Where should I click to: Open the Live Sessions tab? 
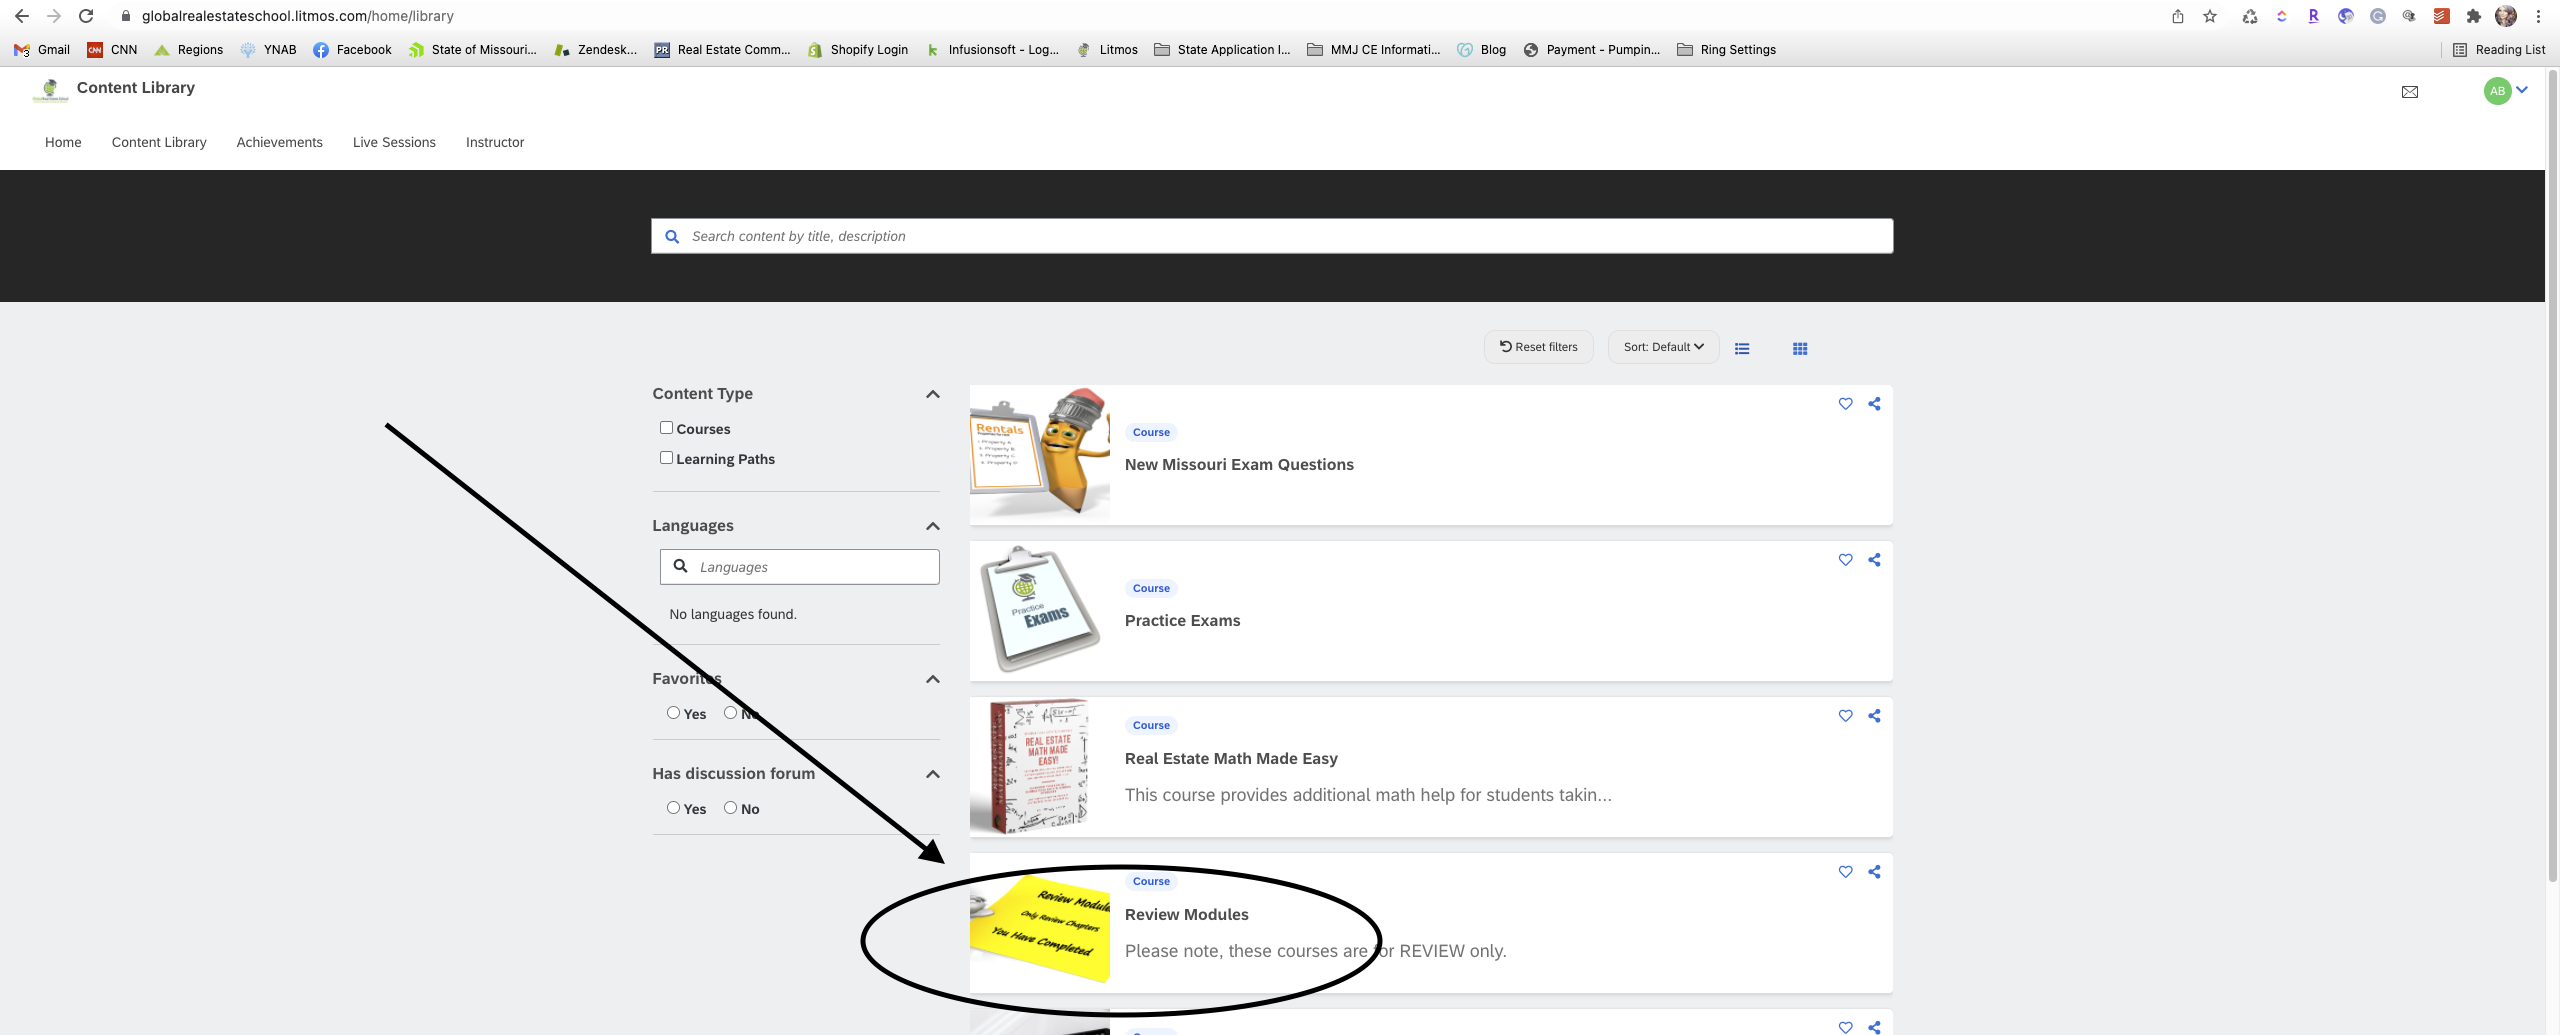click(394, 142)
